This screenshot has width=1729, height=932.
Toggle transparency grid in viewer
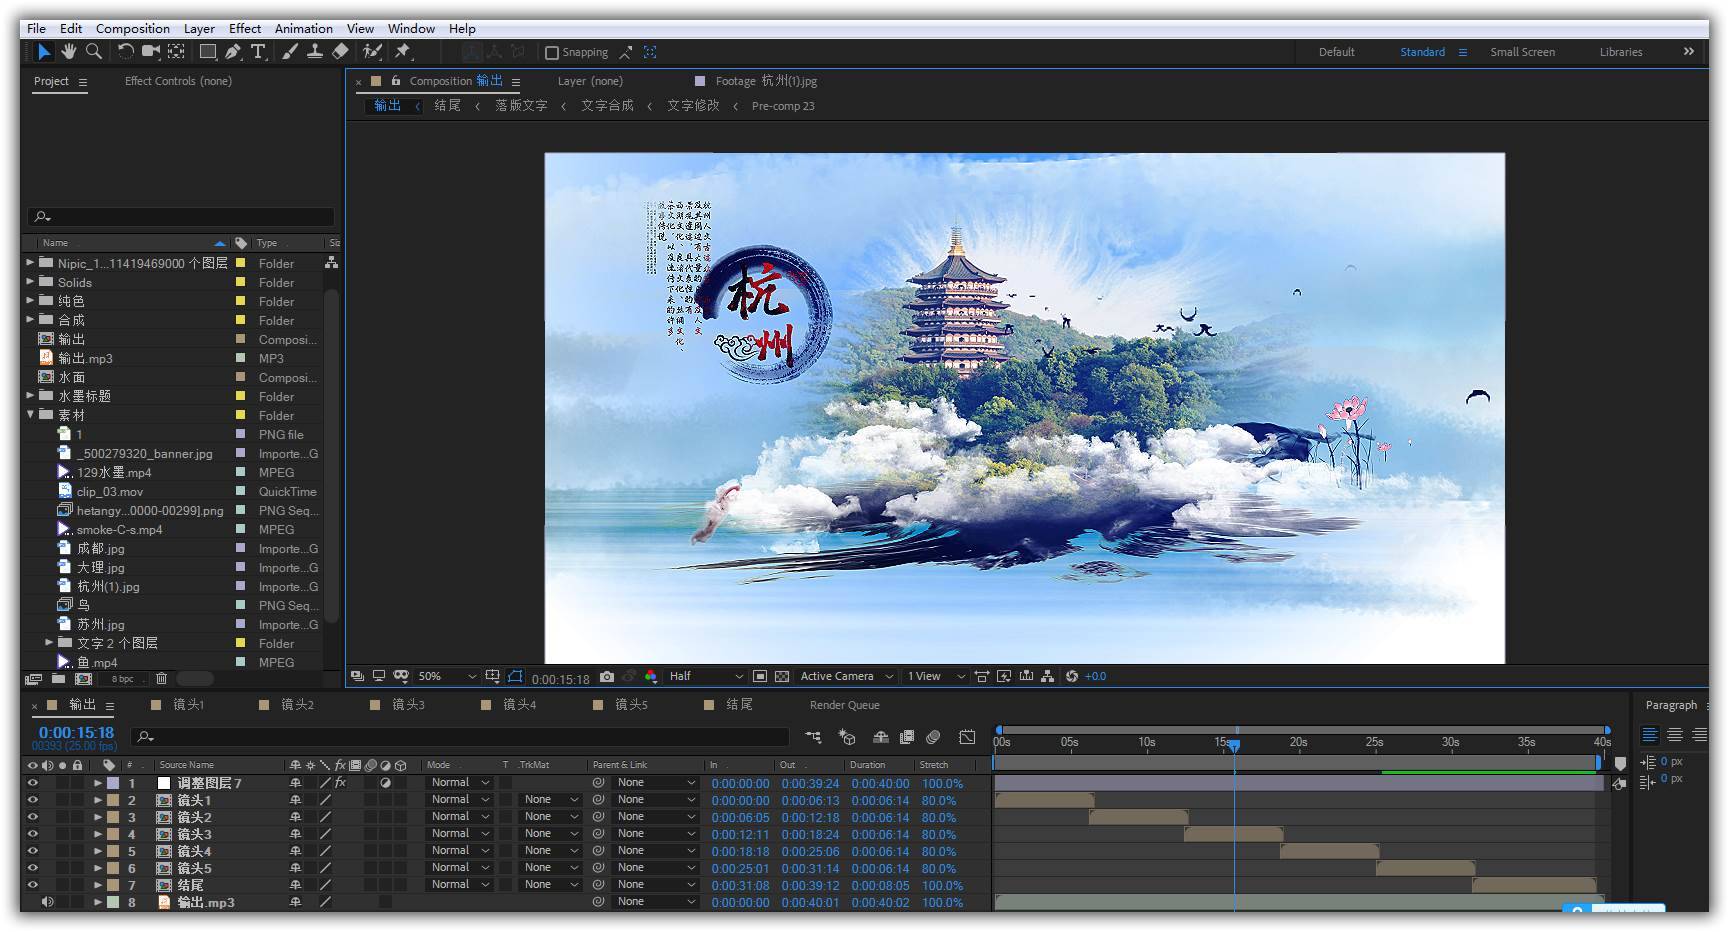(782, 677)
